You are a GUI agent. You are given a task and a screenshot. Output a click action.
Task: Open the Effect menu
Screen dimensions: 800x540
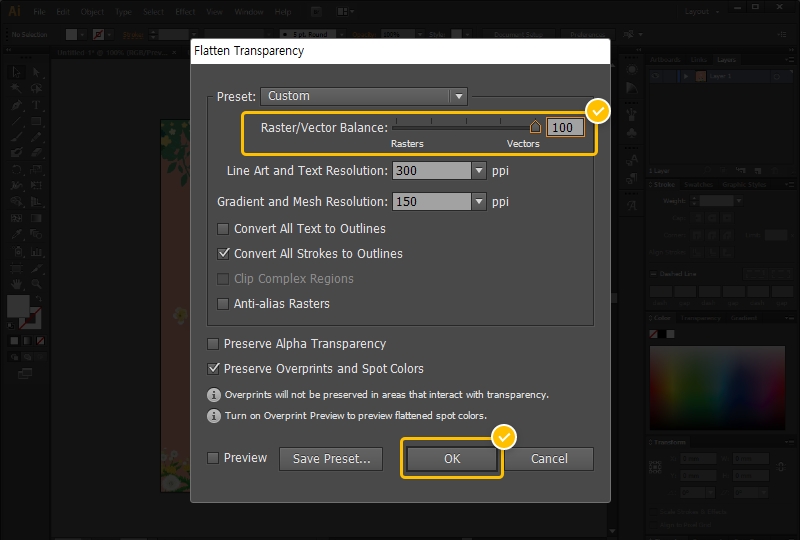[x=184, y=12]
